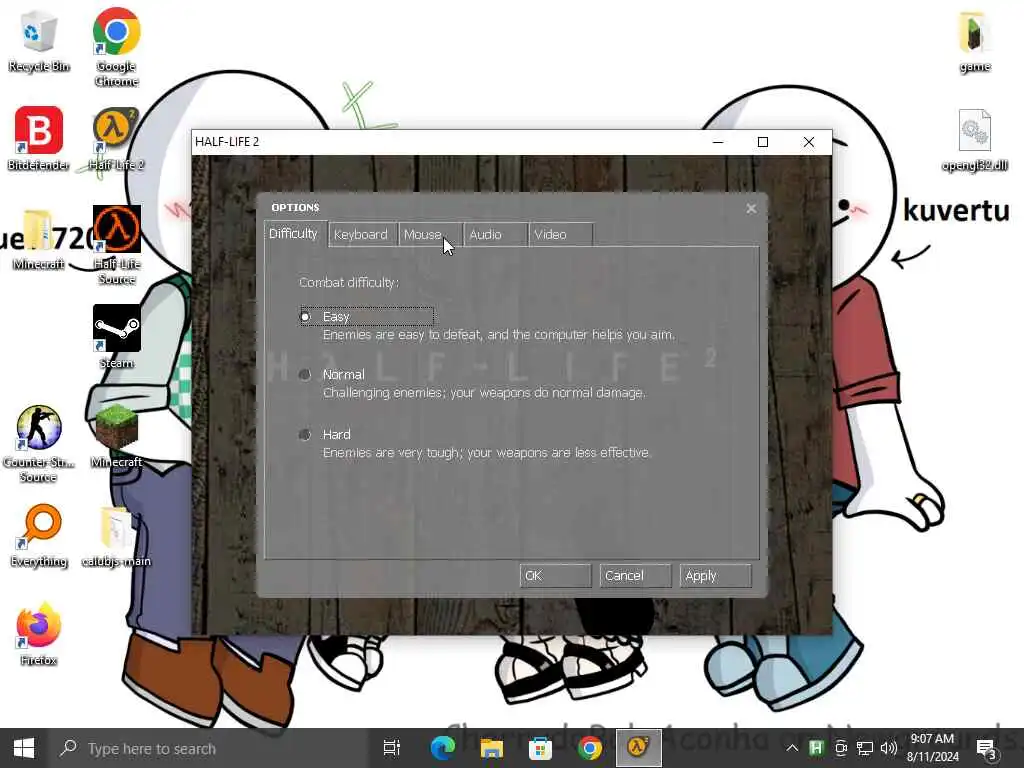This screenshot has width=1024, height=768.
Task: Switch to the Keyboard tab
Action: pos(361,234)
